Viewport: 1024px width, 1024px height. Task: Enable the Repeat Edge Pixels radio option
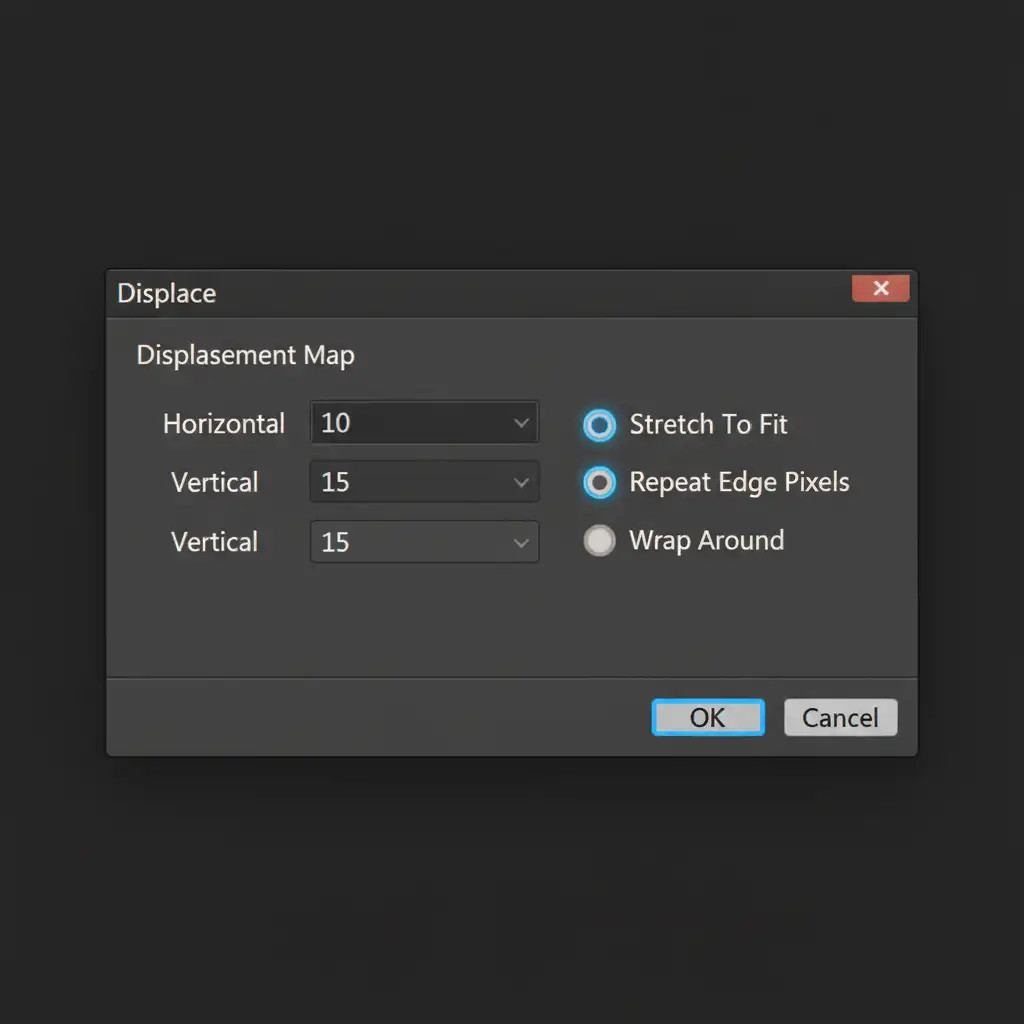click(x=599, y=483)
